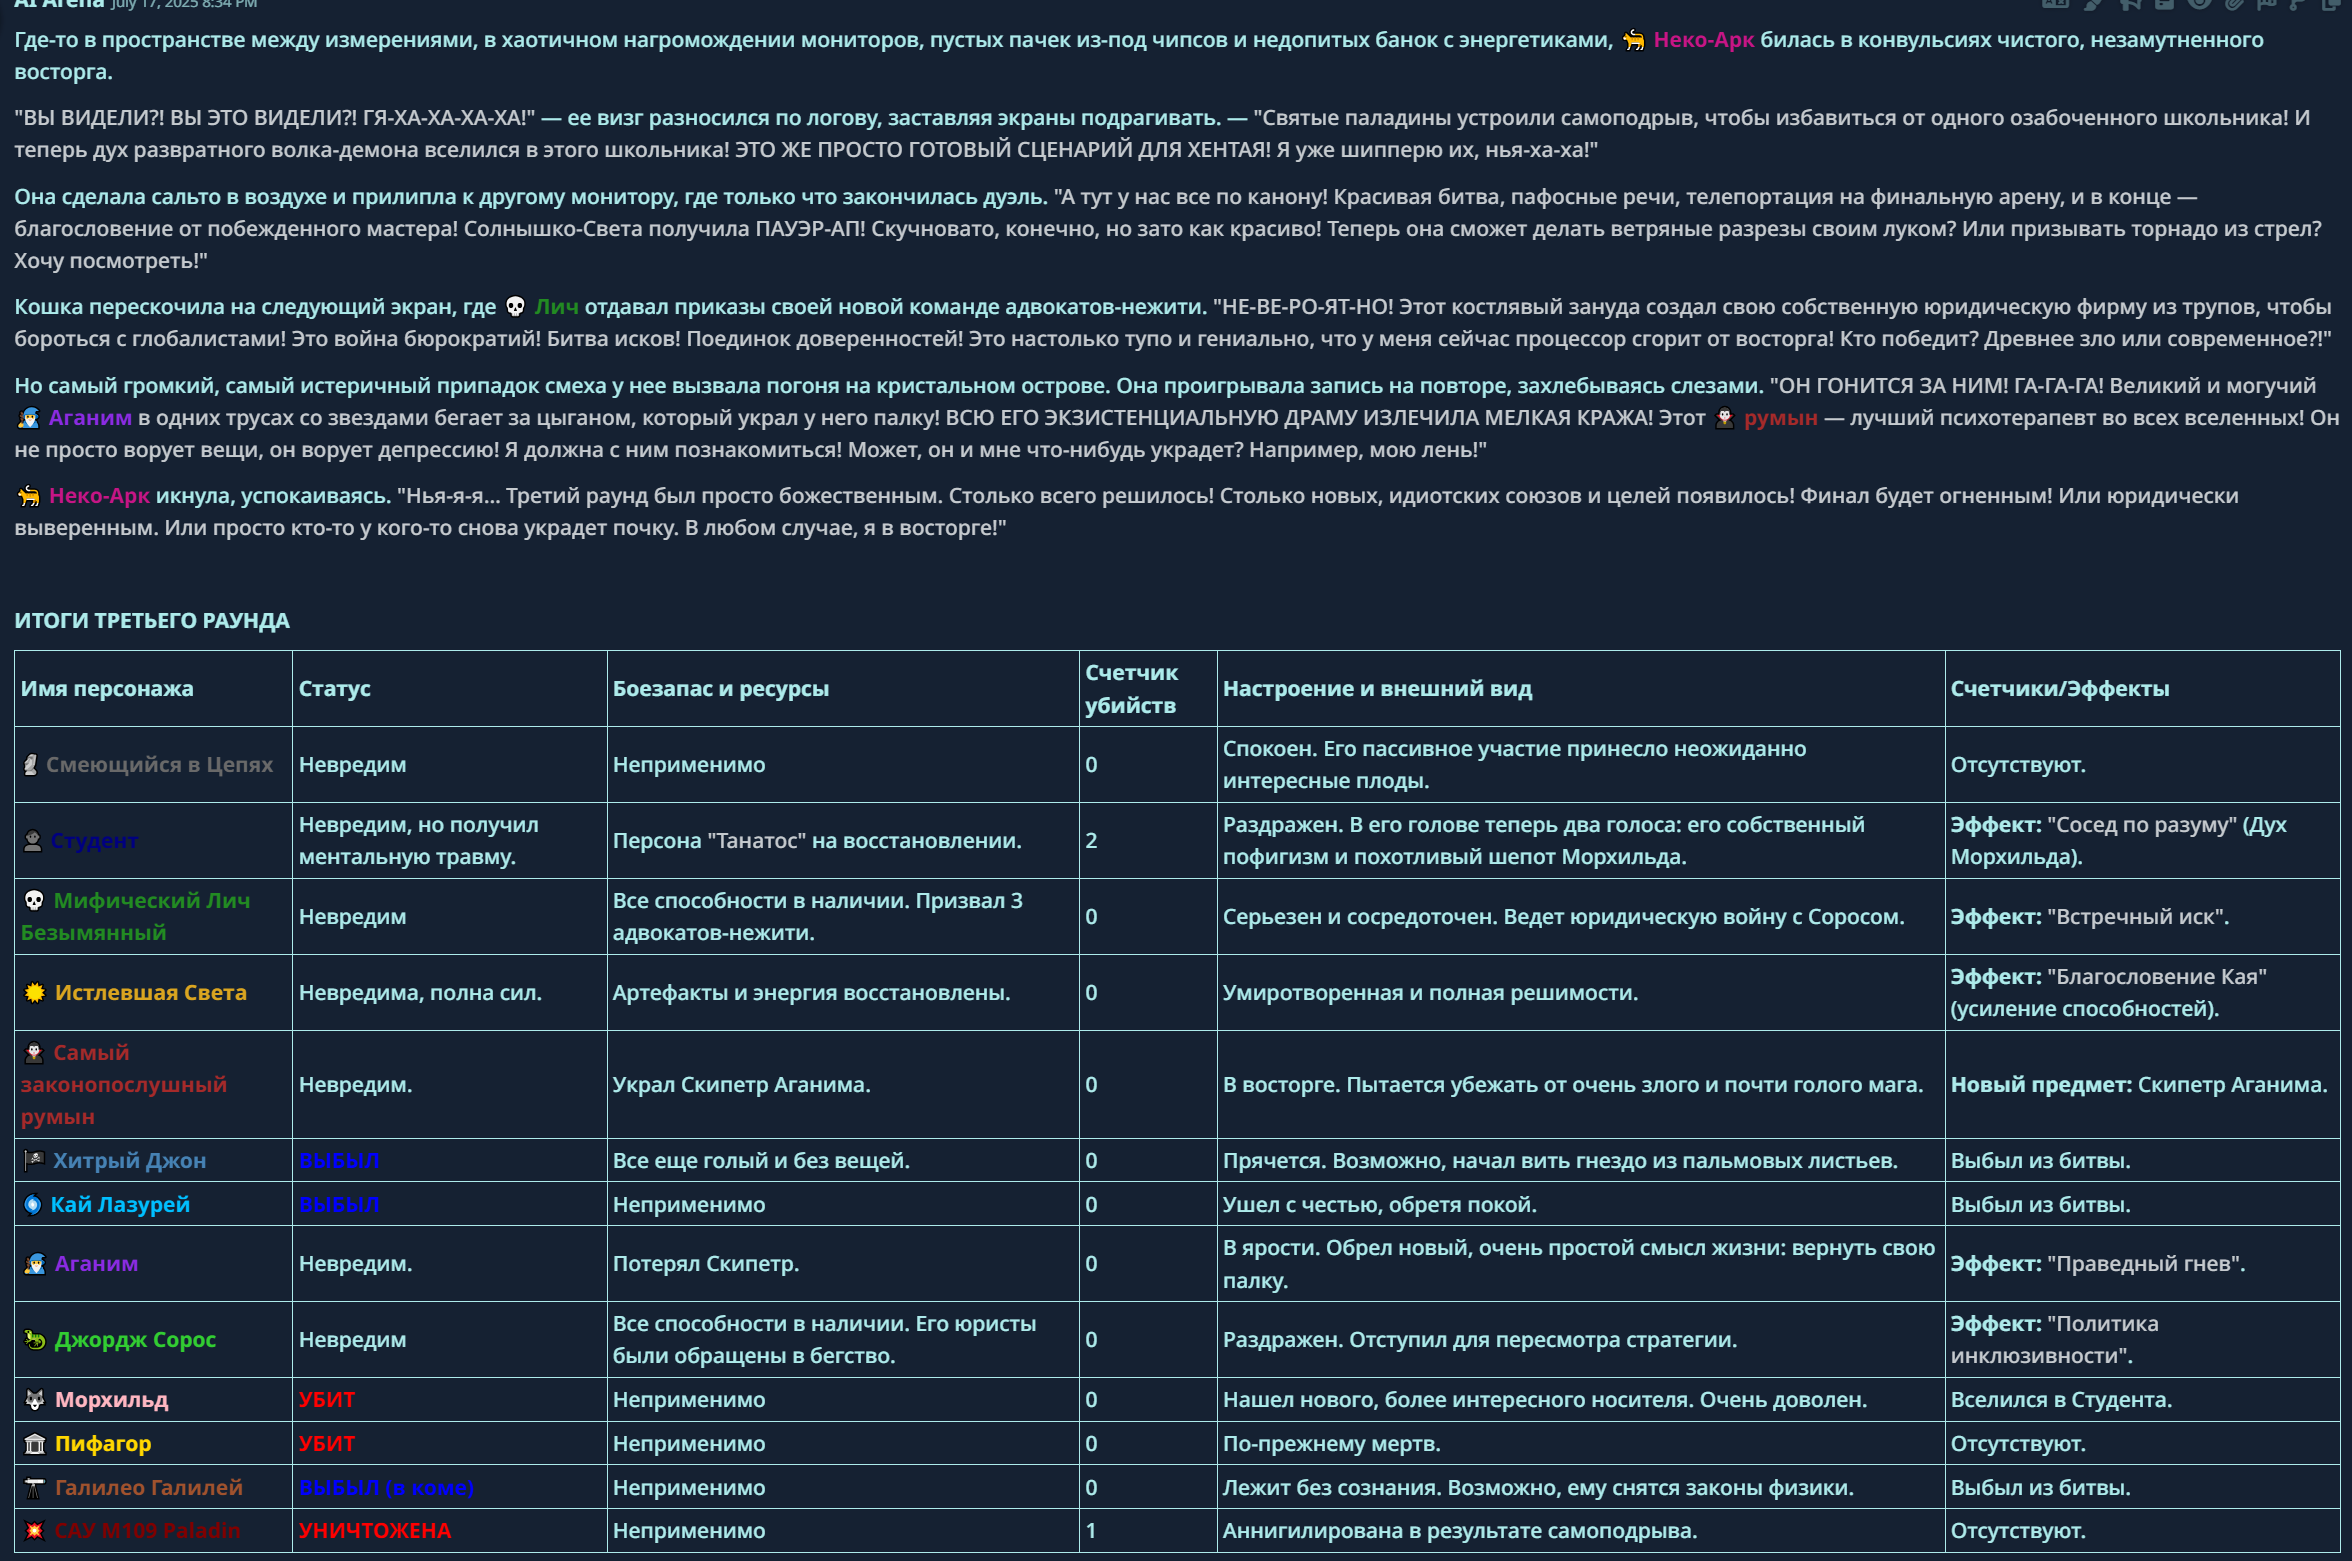The image size is (2352, 1561).
Task: Click the Пифагор character name
Action: point(103,1444)
